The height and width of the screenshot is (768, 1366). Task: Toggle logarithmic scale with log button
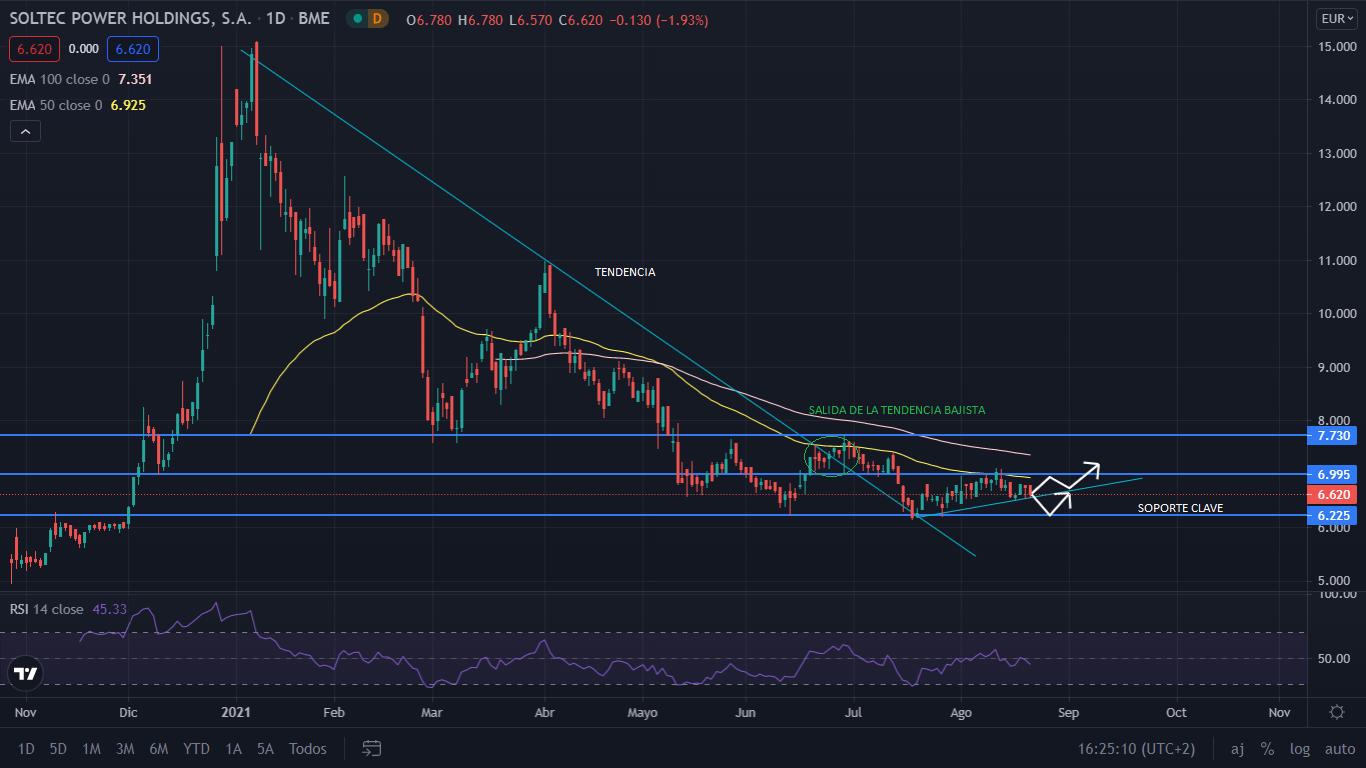[1300, 748]
